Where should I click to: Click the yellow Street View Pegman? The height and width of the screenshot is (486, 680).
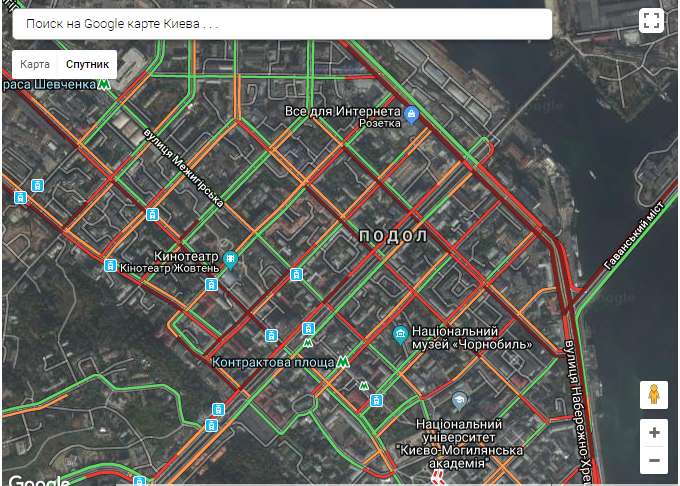coord(654,395)
